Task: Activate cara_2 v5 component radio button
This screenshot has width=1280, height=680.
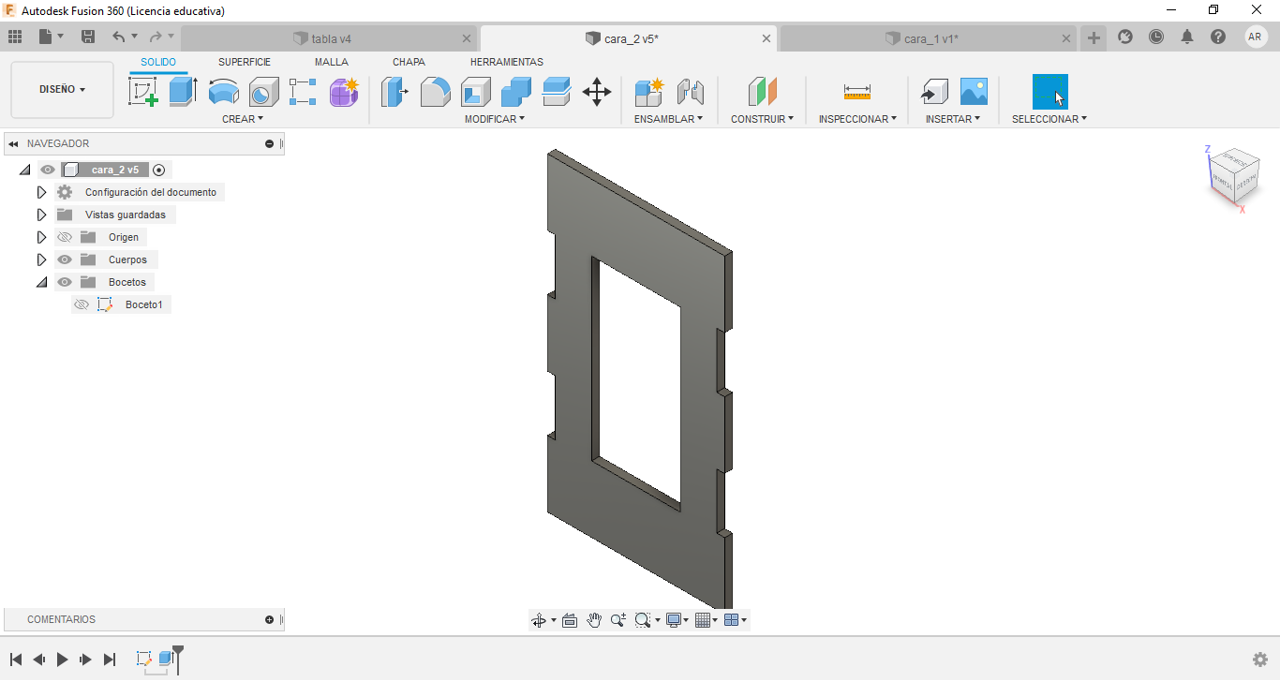Action: tap(159, 170)
